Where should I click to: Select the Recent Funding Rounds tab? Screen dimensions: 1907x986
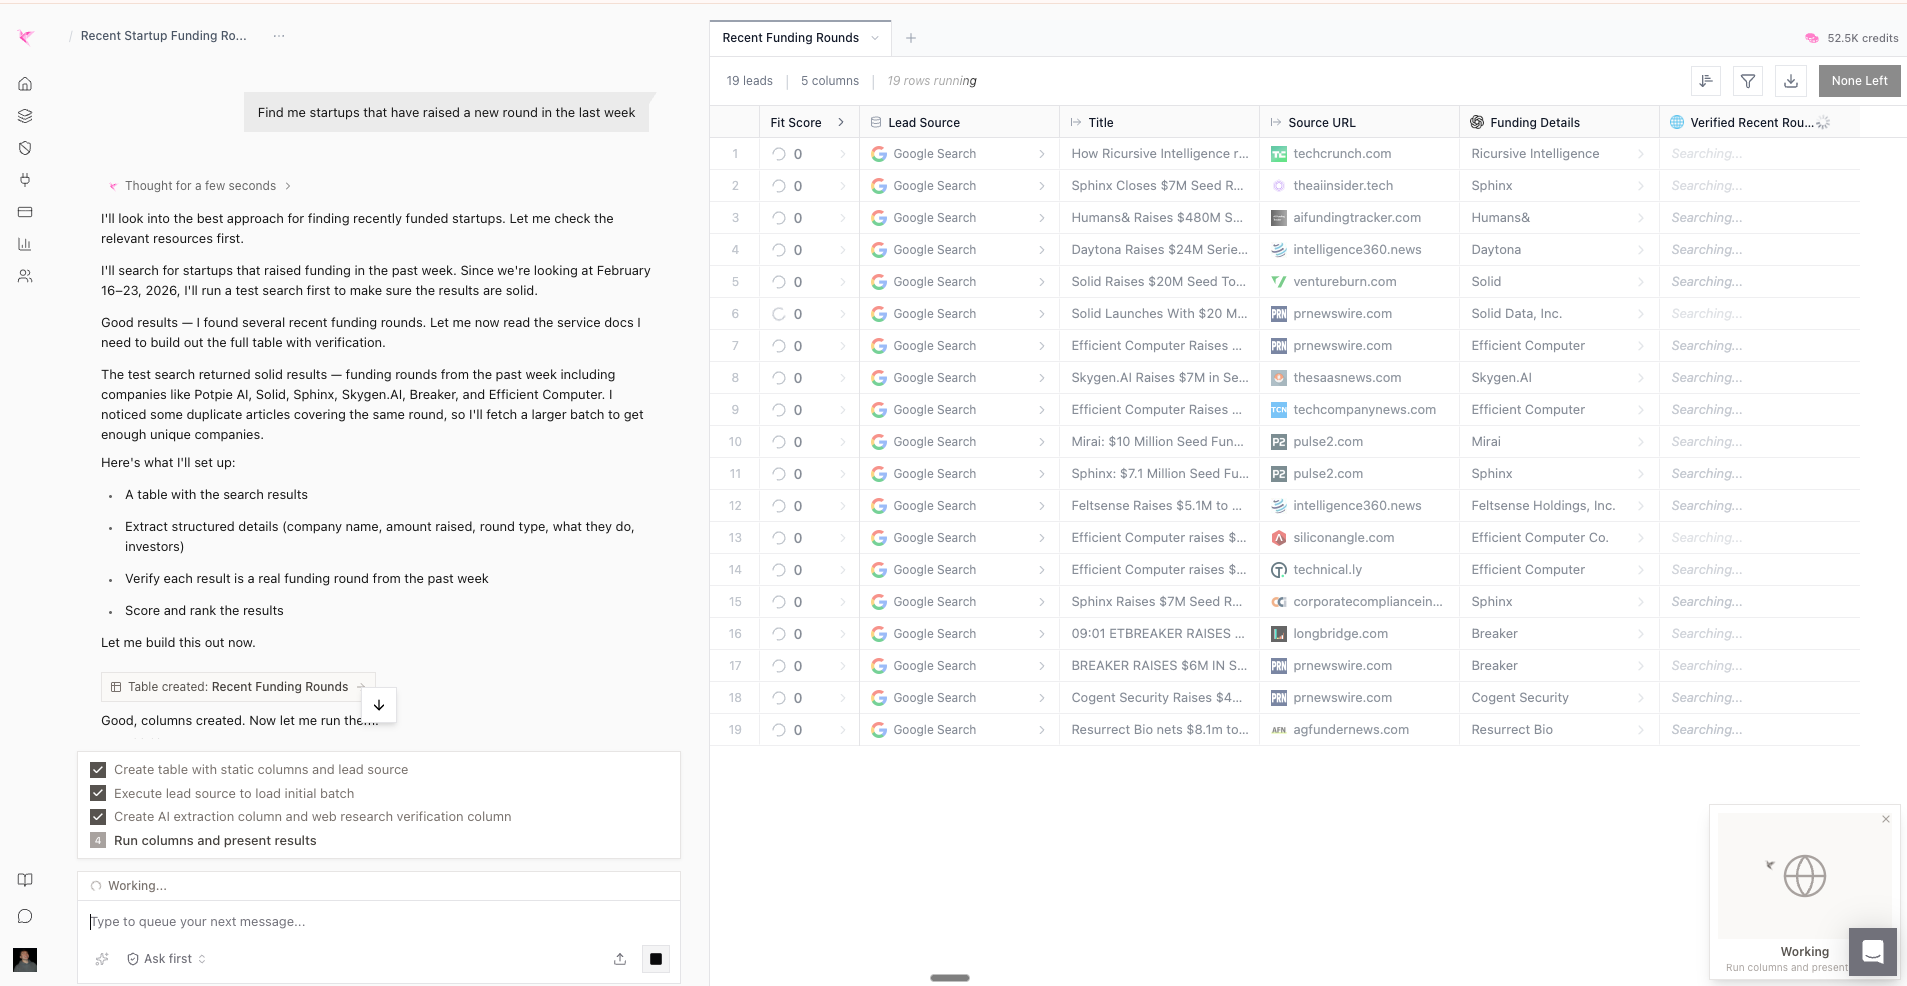(x=790, y=38)
